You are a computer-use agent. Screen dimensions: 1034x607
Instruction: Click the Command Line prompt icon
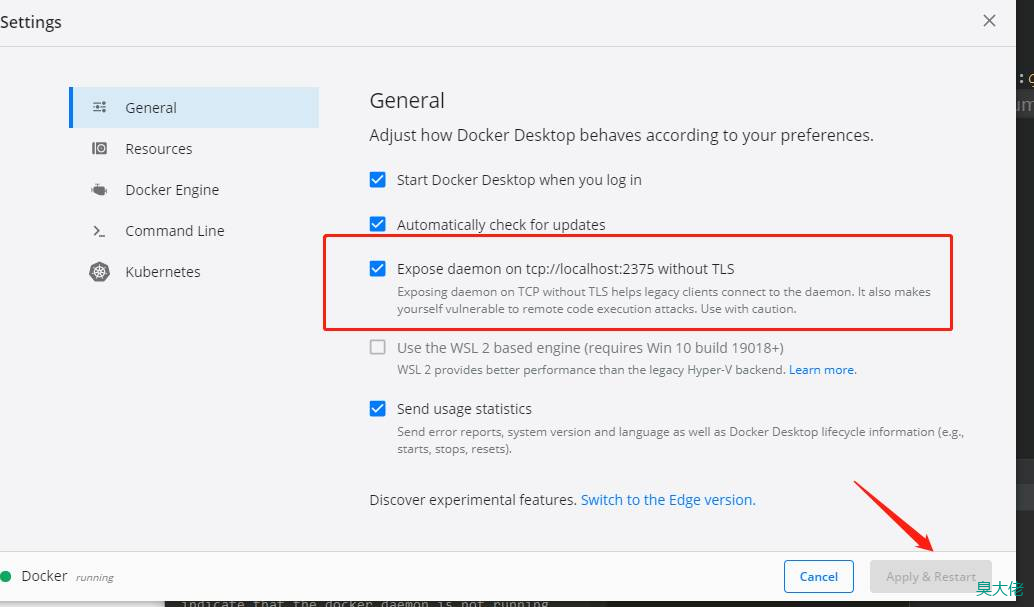[x=99, y=231]
